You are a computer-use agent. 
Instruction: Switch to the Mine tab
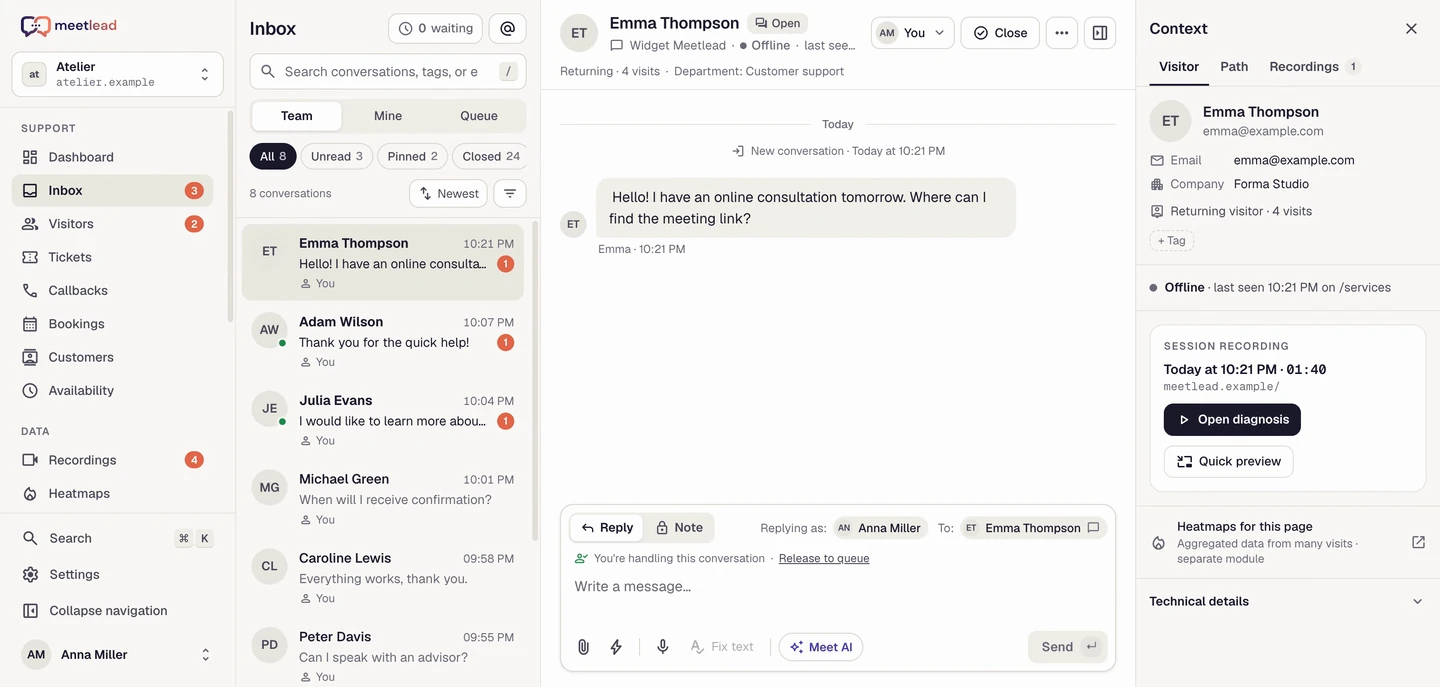click(x=388, y=116)
